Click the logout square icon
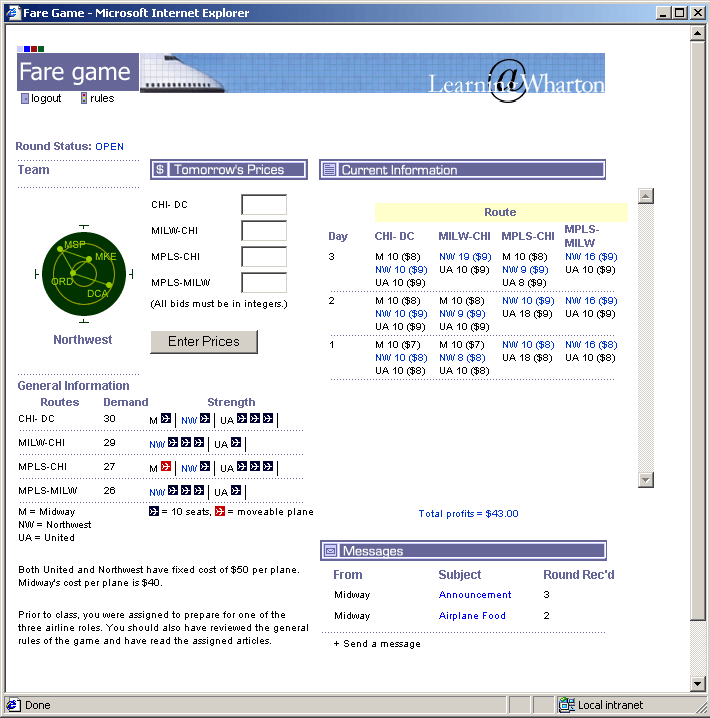The height and width of the screenshot is (718, 710). [25, 98]
